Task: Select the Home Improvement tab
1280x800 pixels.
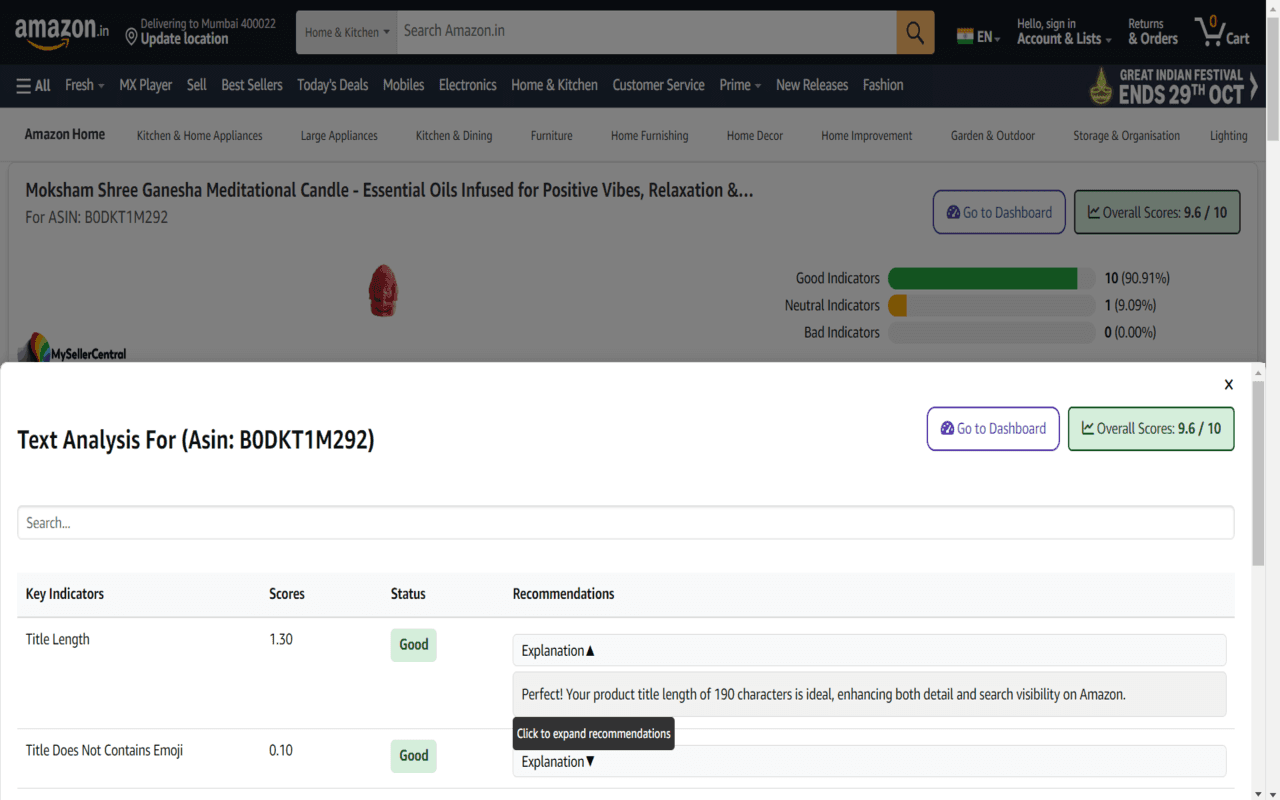Action: click(x=867, y=136)
